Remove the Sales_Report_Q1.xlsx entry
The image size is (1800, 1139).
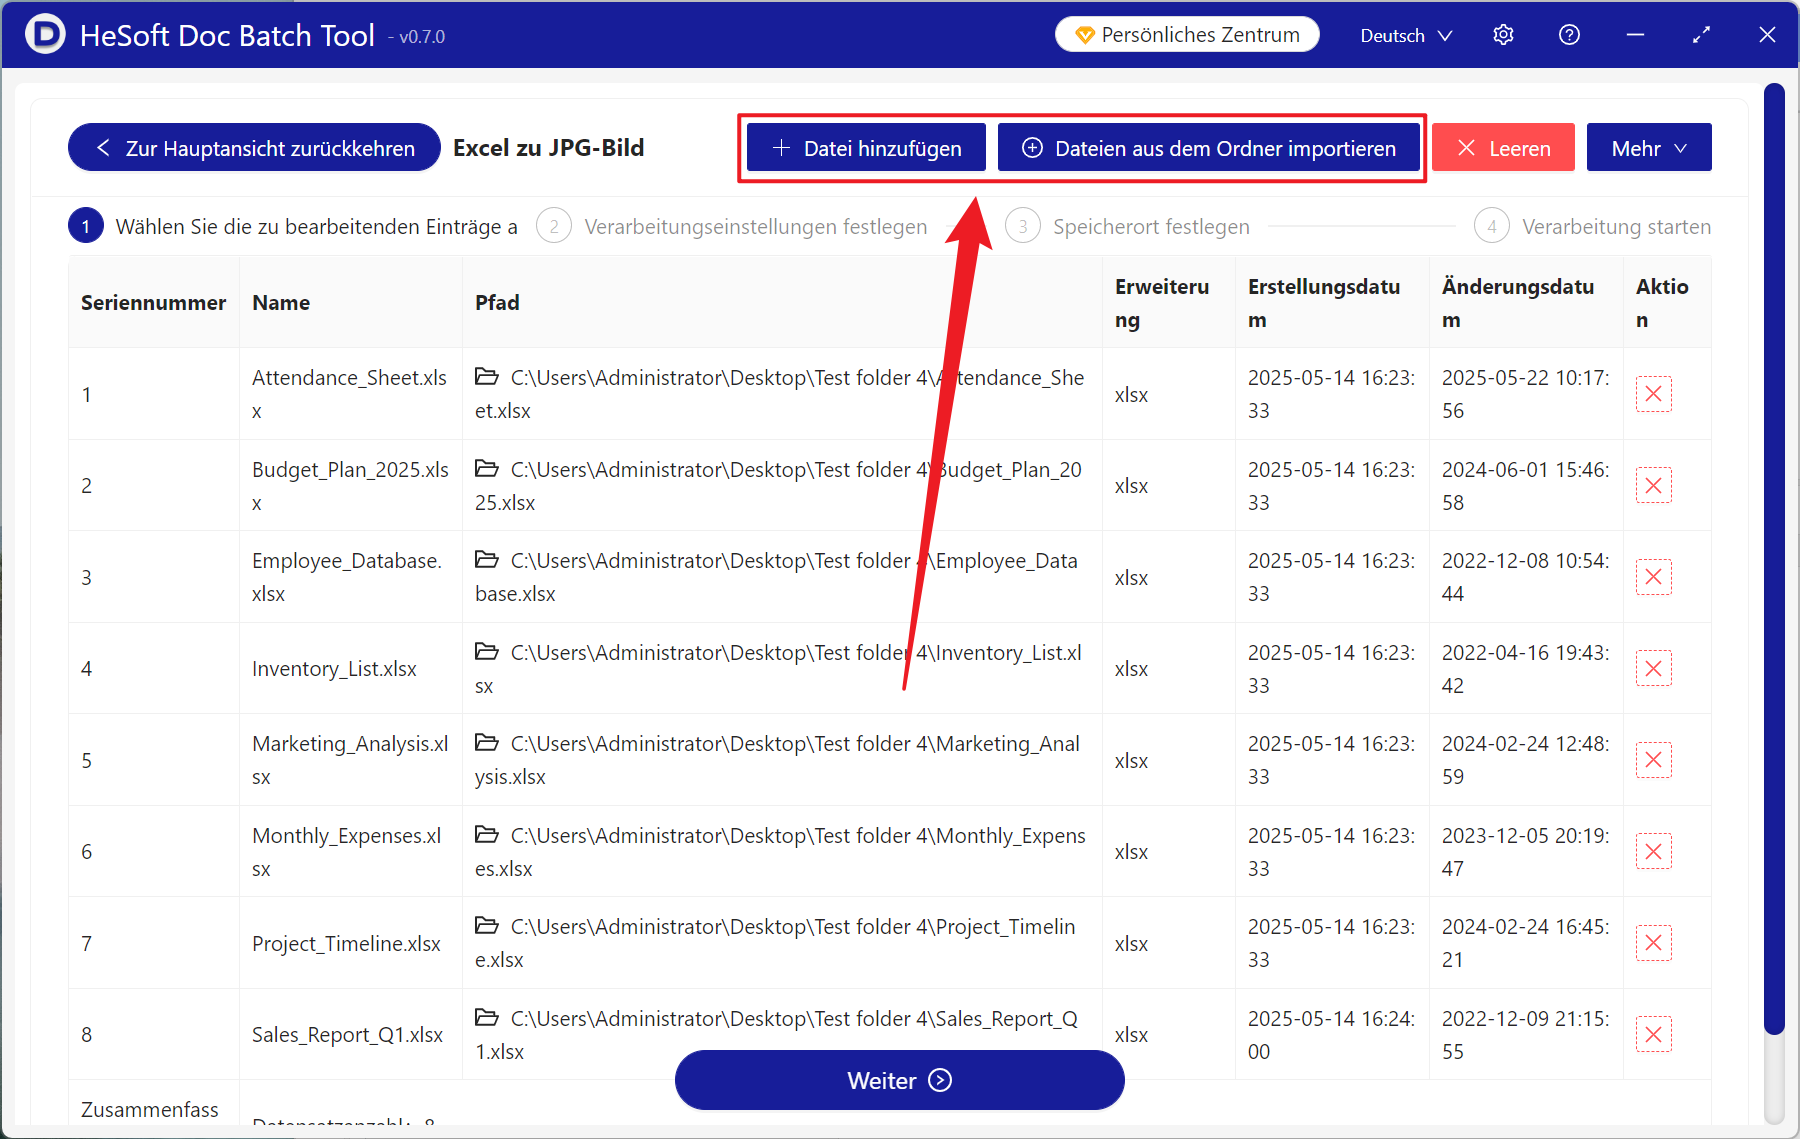1653,1035
